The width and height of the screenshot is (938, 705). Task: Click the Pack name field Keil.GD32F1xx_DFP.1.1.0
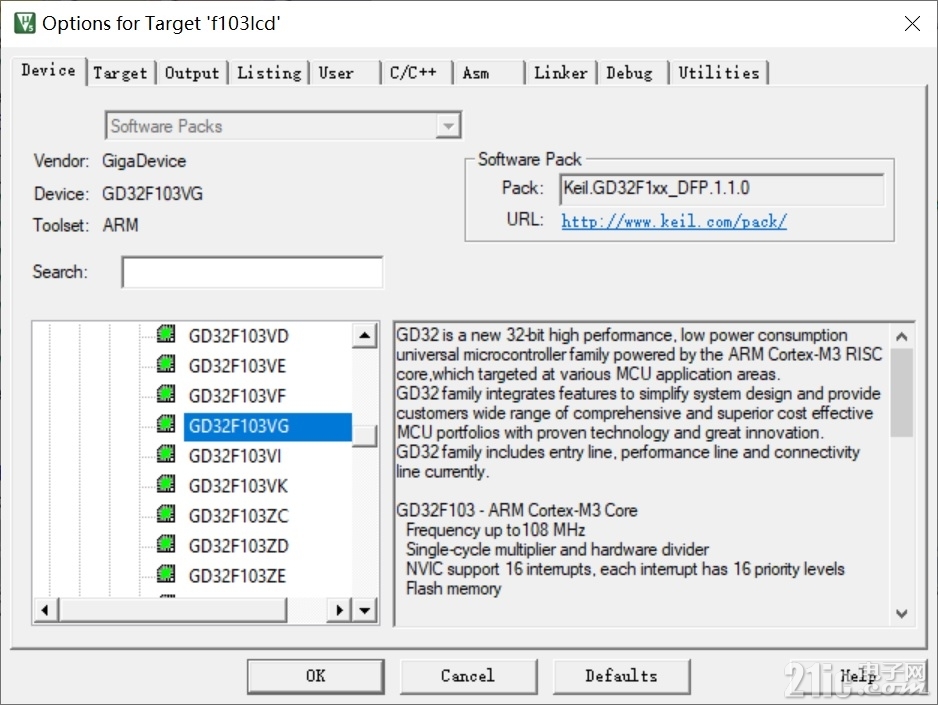click(x=721, y=189)
